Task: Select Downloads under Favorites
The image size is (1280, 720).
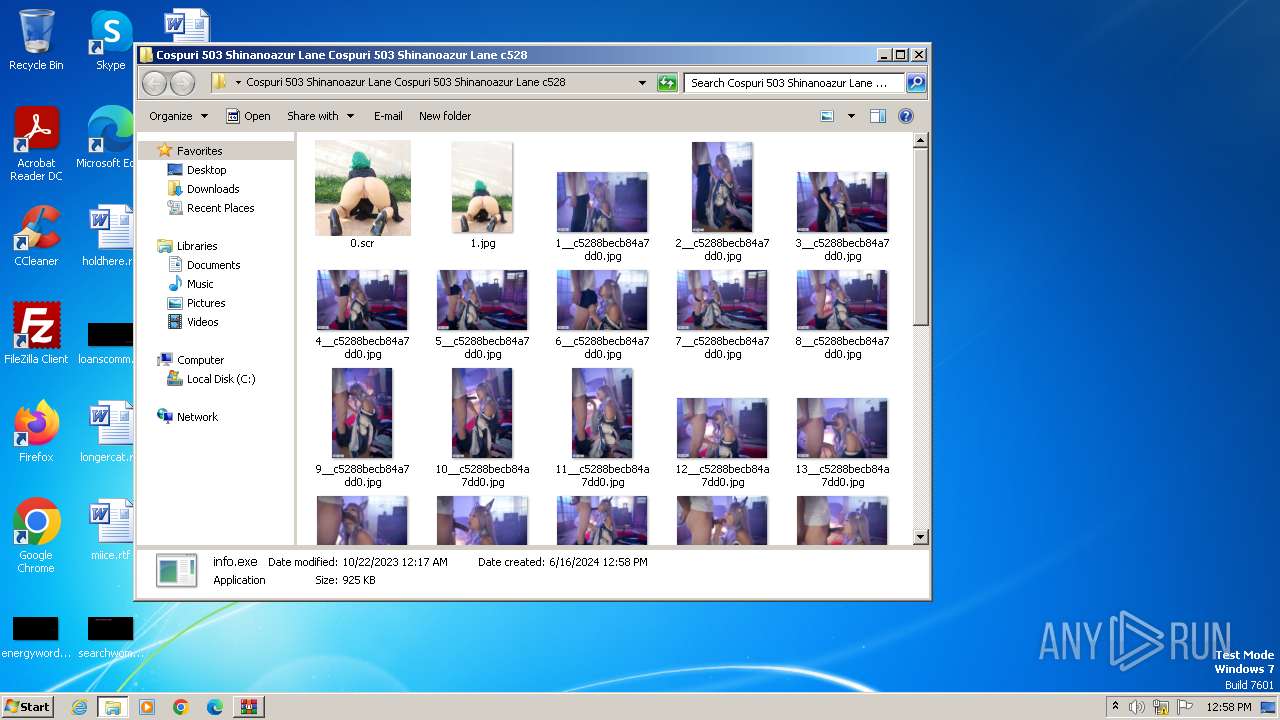Action: click(x=213, y=189)
